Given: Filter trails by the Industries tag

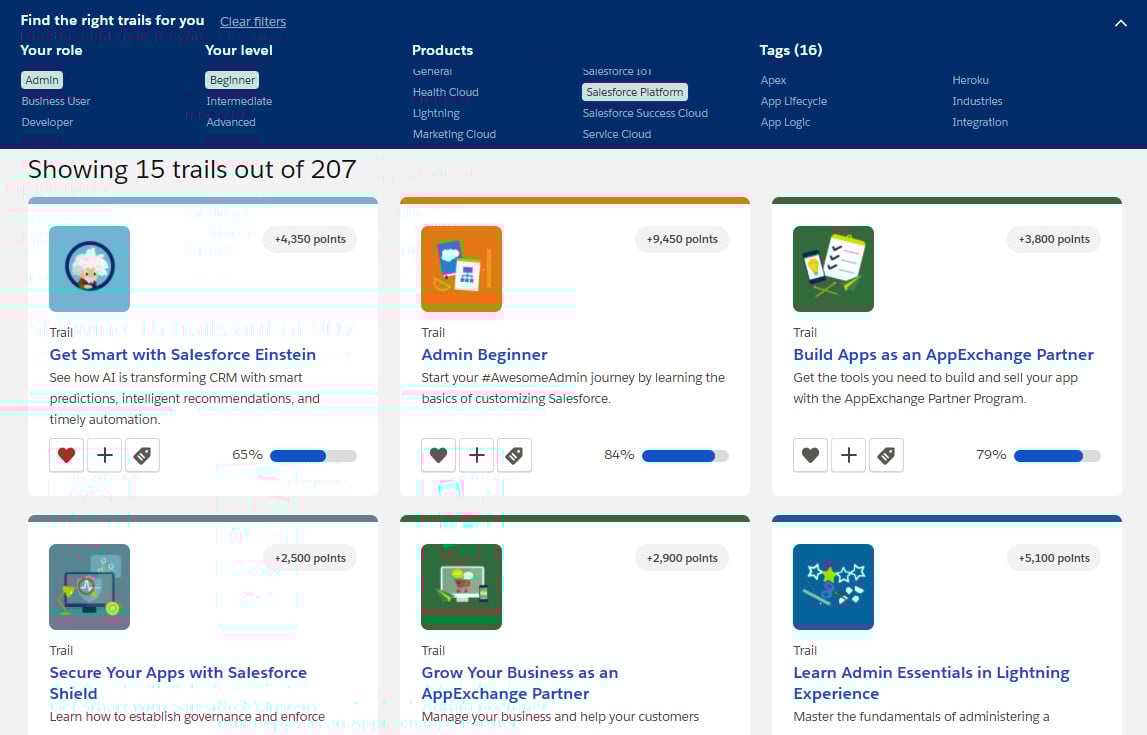Looking at the screenshot, I should pyautogui.click(x=977, y=101).
